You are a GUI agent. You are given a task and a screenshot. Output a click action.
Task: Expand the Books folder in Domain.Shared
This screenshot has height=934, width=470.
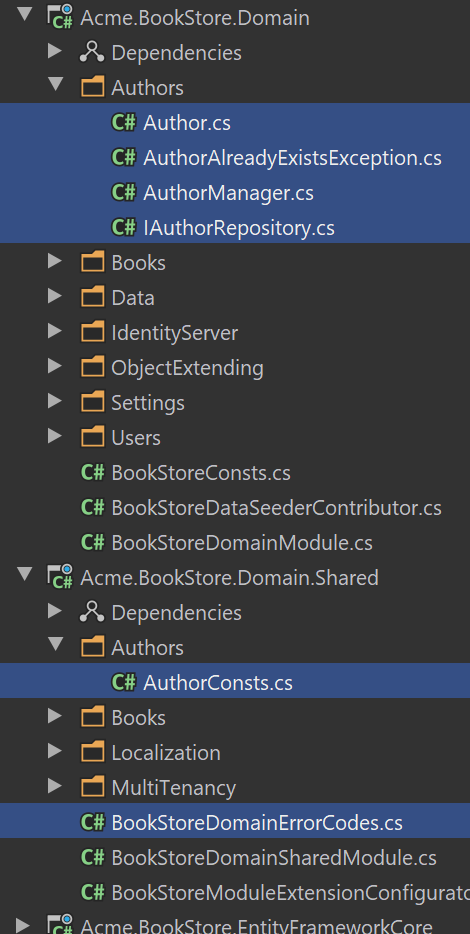tap(55, 716)
